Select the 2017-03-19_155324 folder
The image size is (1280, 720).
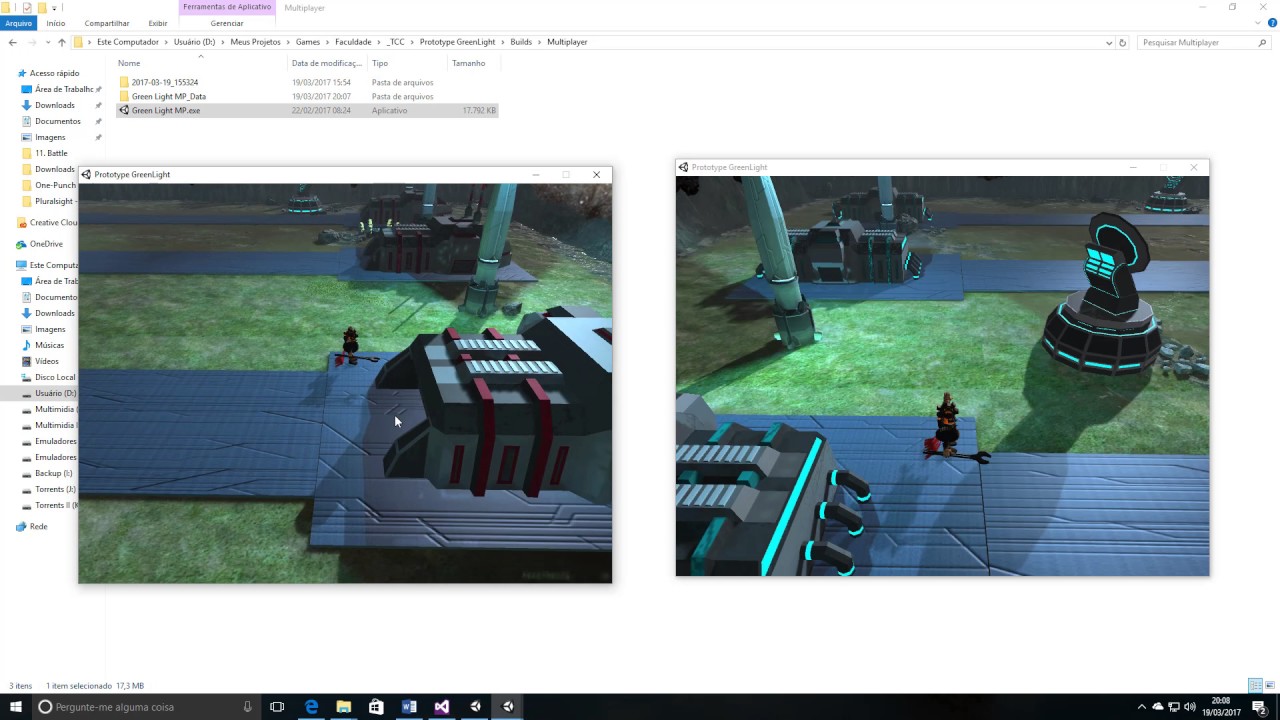[x=165, y=82]
